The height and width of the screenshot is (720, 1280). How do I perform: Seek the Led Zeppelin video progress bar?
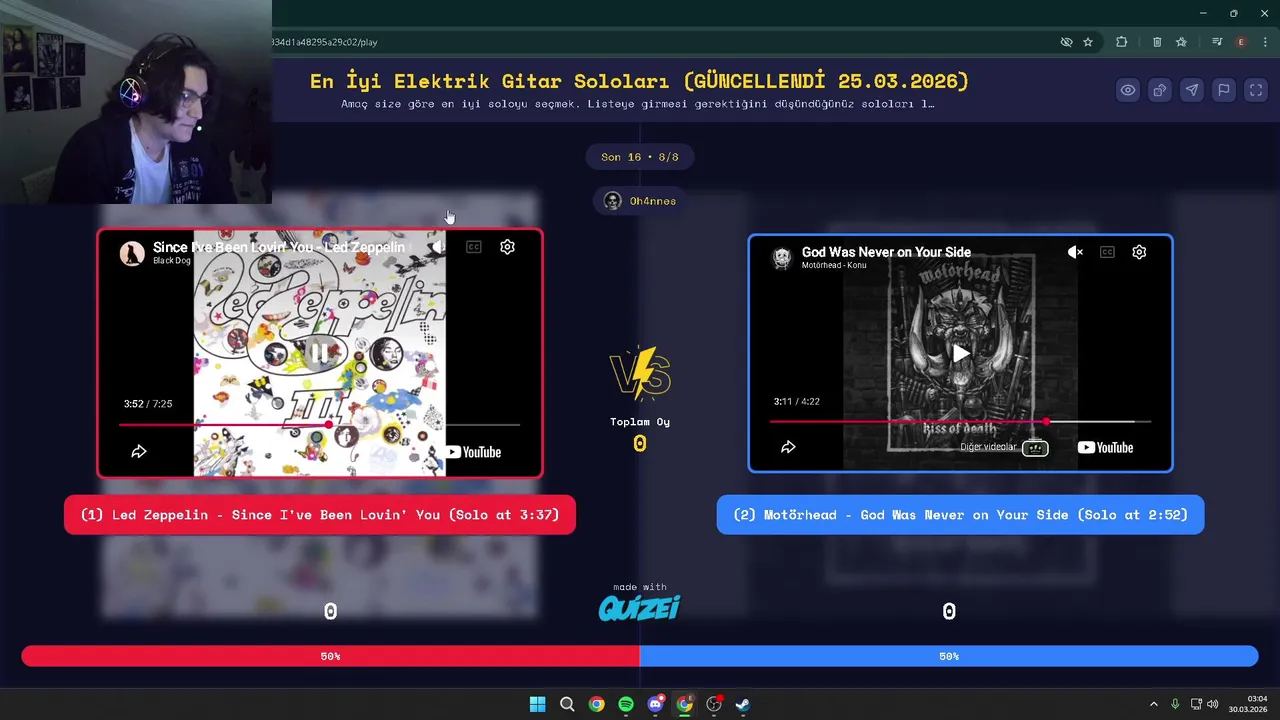click(319, 425)
